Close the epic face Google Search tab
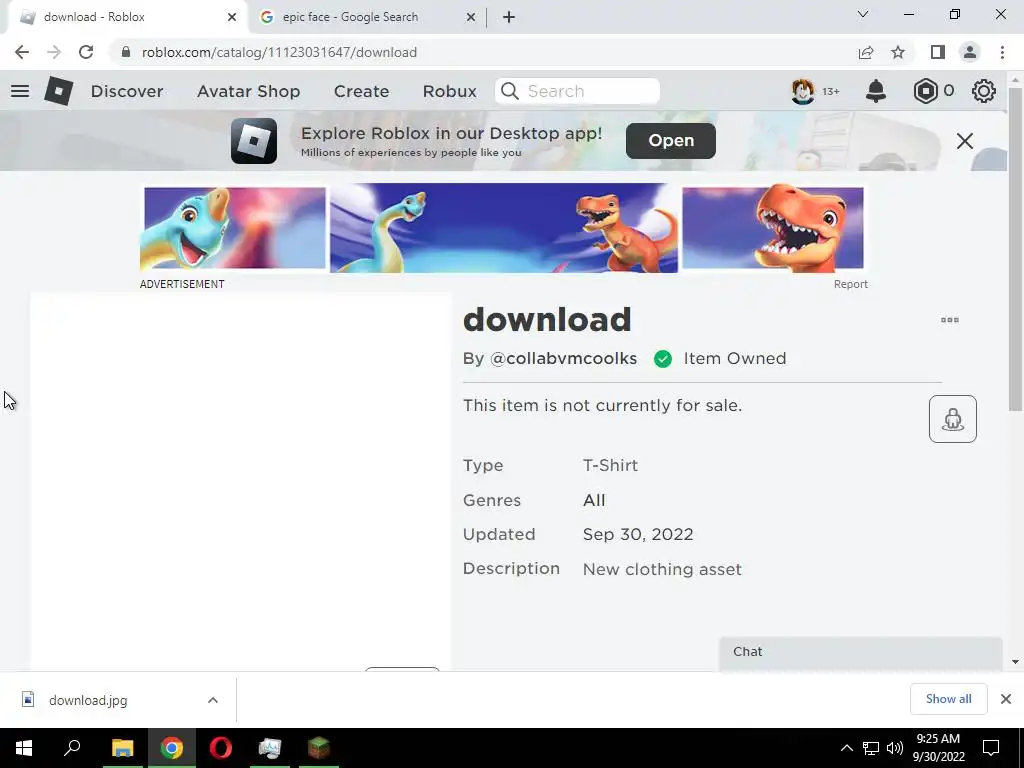 click(x=470, y=18)
